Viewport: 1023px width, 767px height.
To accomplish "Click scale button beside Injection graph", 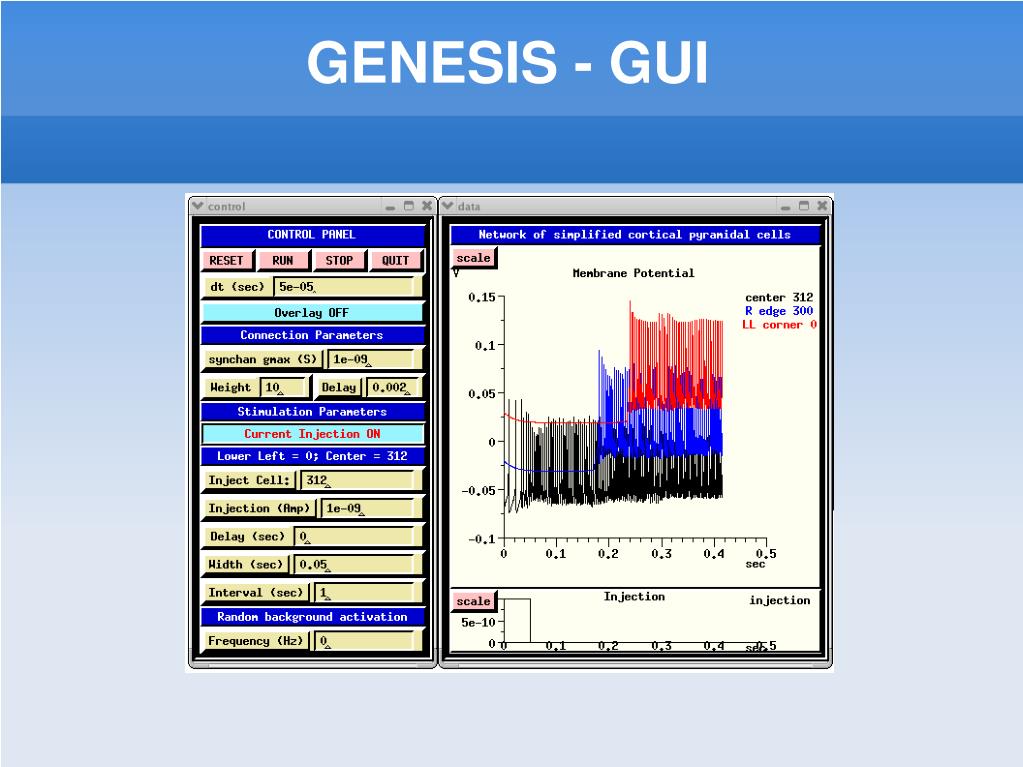I will (x=474, y=601).
